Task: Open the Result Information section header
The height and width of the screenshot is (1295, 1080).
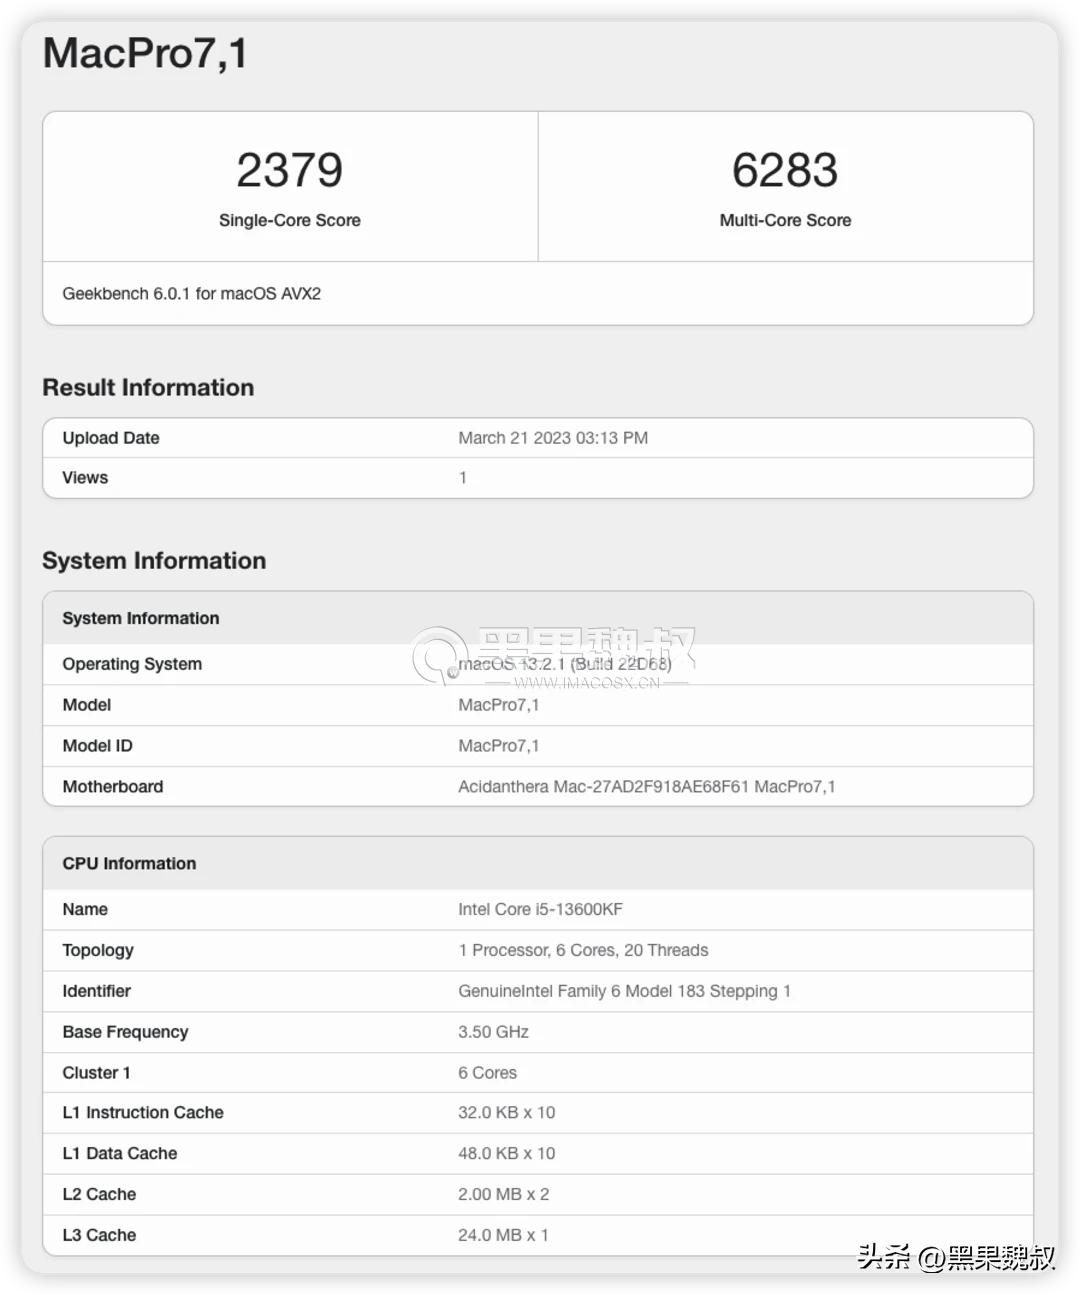Action: (x=148, y=387)
